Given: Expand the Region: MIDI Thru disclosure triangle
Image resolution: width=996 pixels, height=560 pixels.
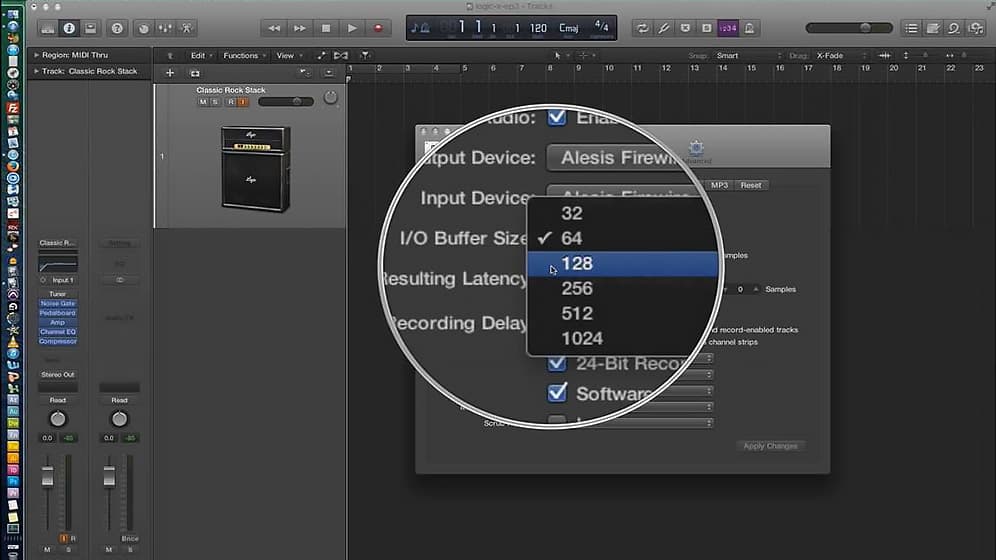Looking at the screenshot, I should [x=36, y=55].
